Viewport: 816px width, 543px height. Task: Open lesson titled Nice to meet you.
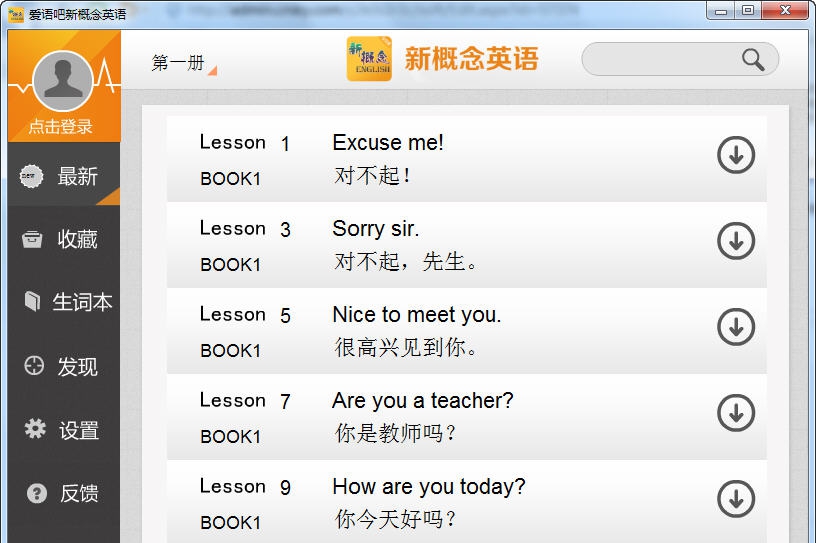417,315
